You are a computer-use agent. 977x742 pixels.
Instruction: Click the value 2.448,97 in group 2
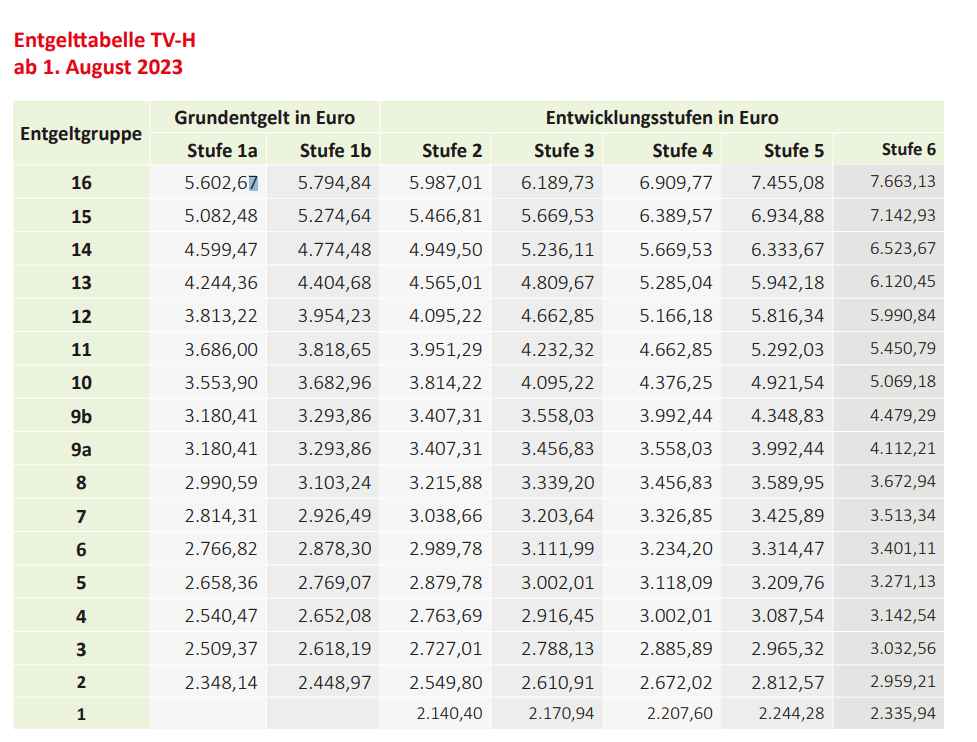coord(334,682)
